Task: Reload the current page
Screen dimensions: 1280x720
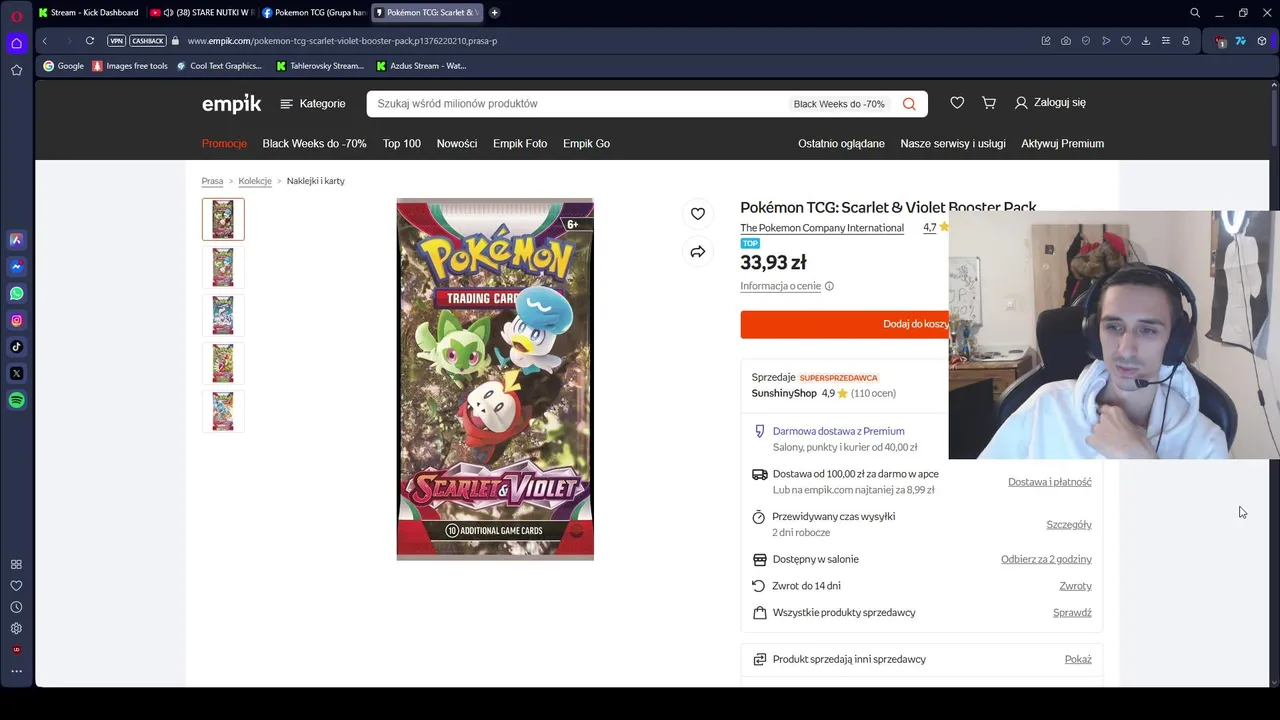Action: click(90, 41)
